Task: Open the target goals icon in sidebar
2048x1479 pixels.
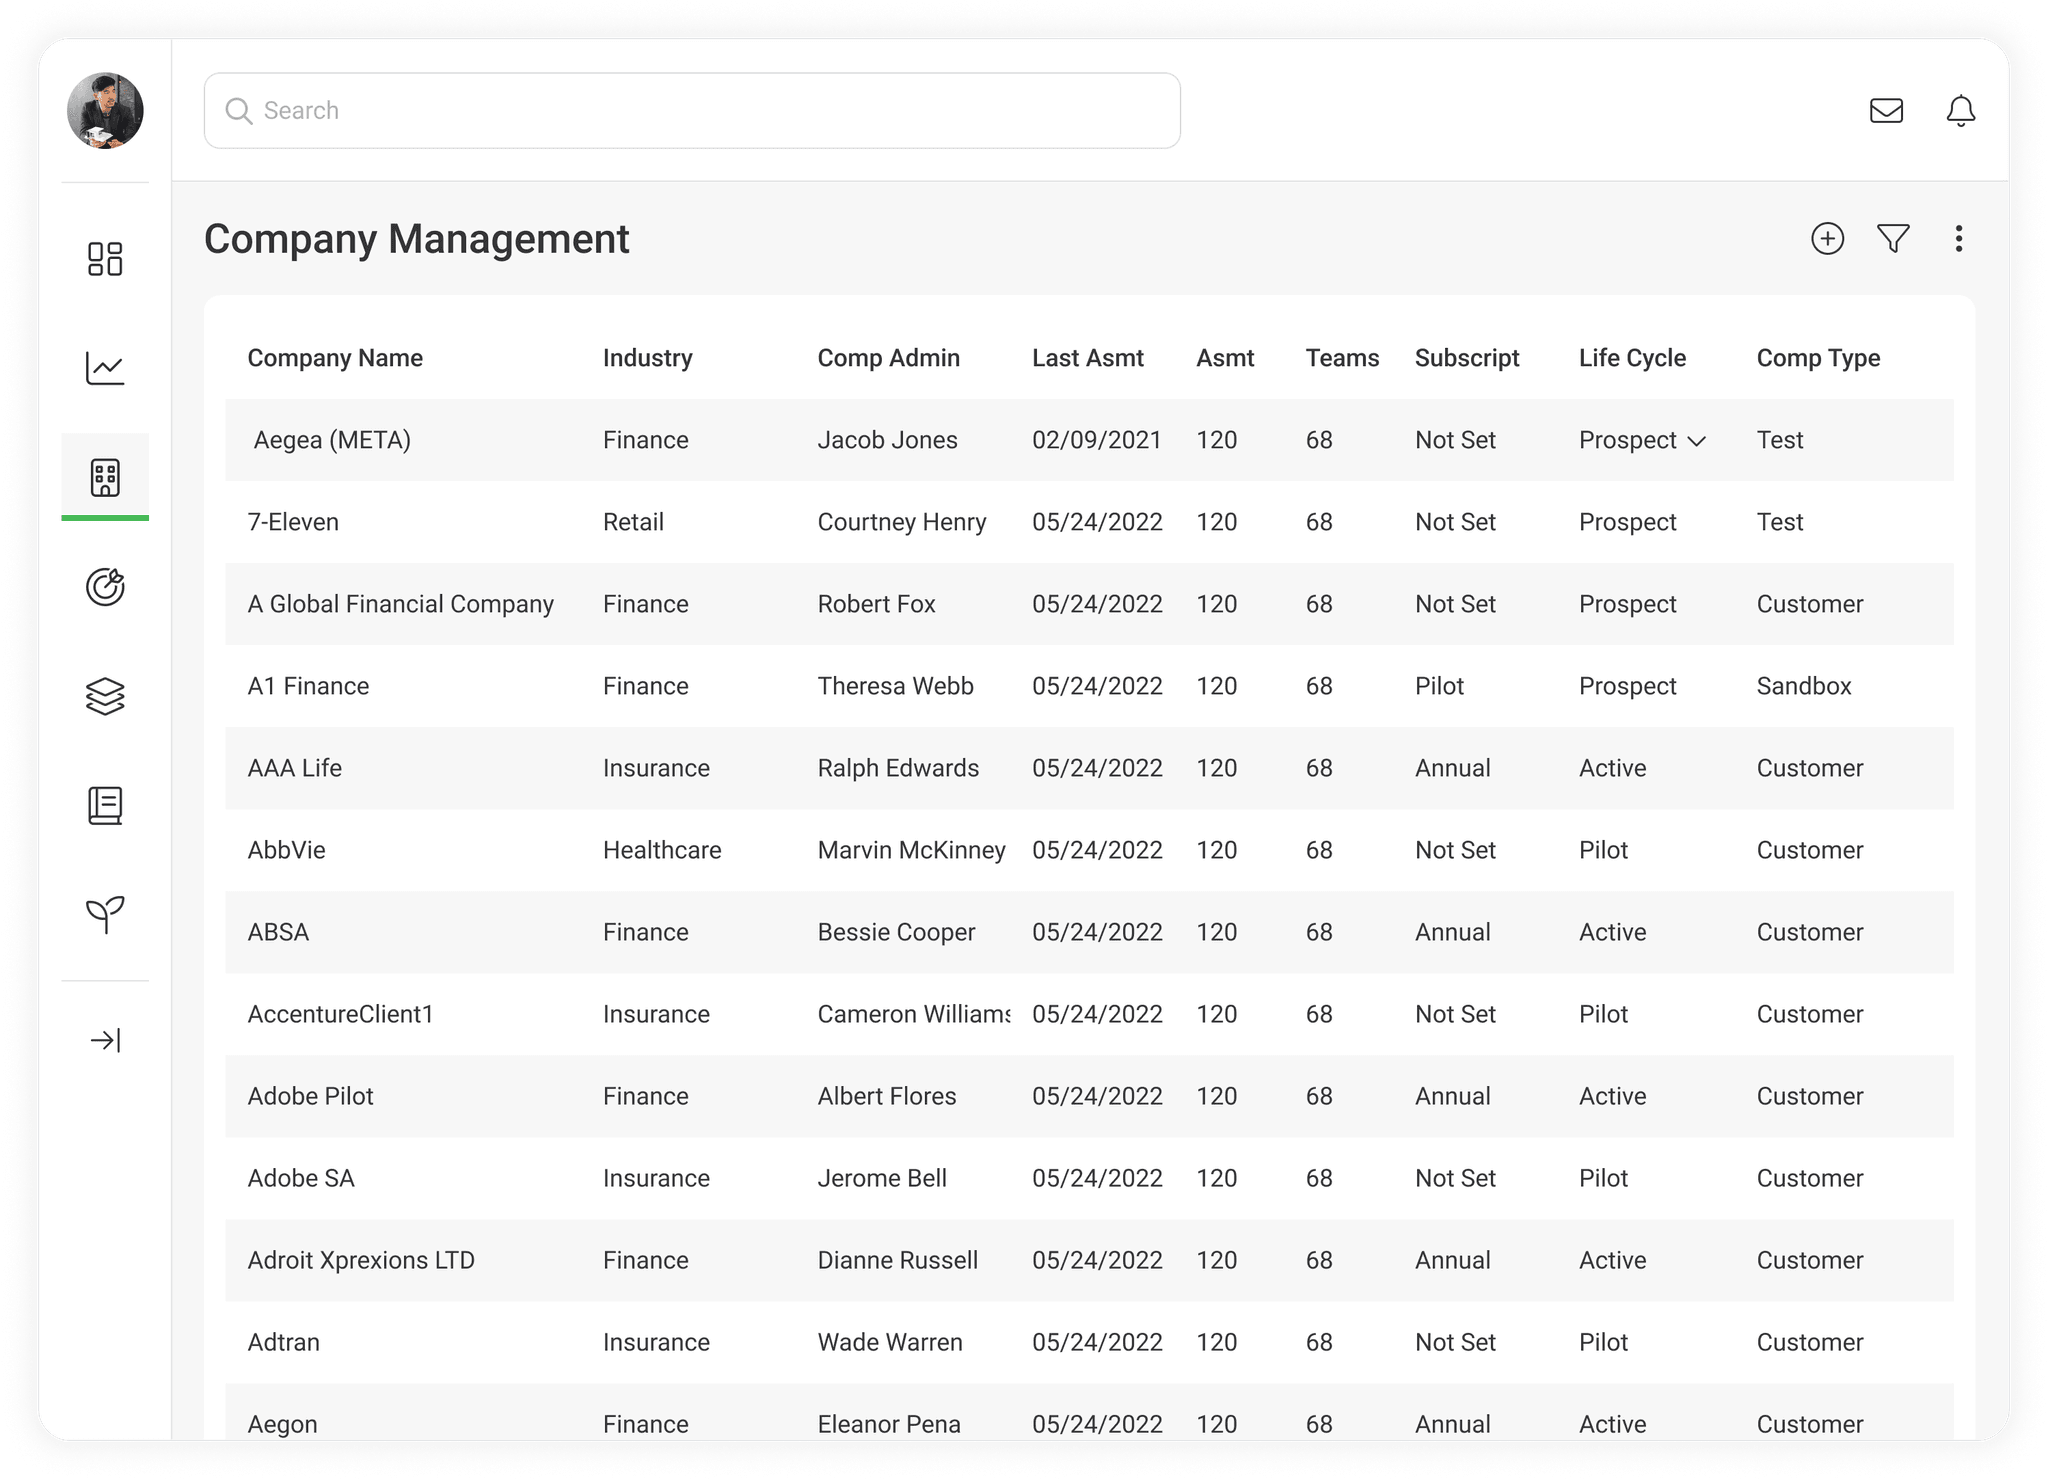Action: coord(105,587)
